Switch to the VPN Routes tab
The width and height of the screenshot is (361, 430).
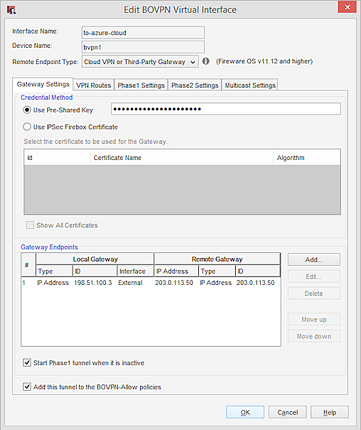[93, 85]
